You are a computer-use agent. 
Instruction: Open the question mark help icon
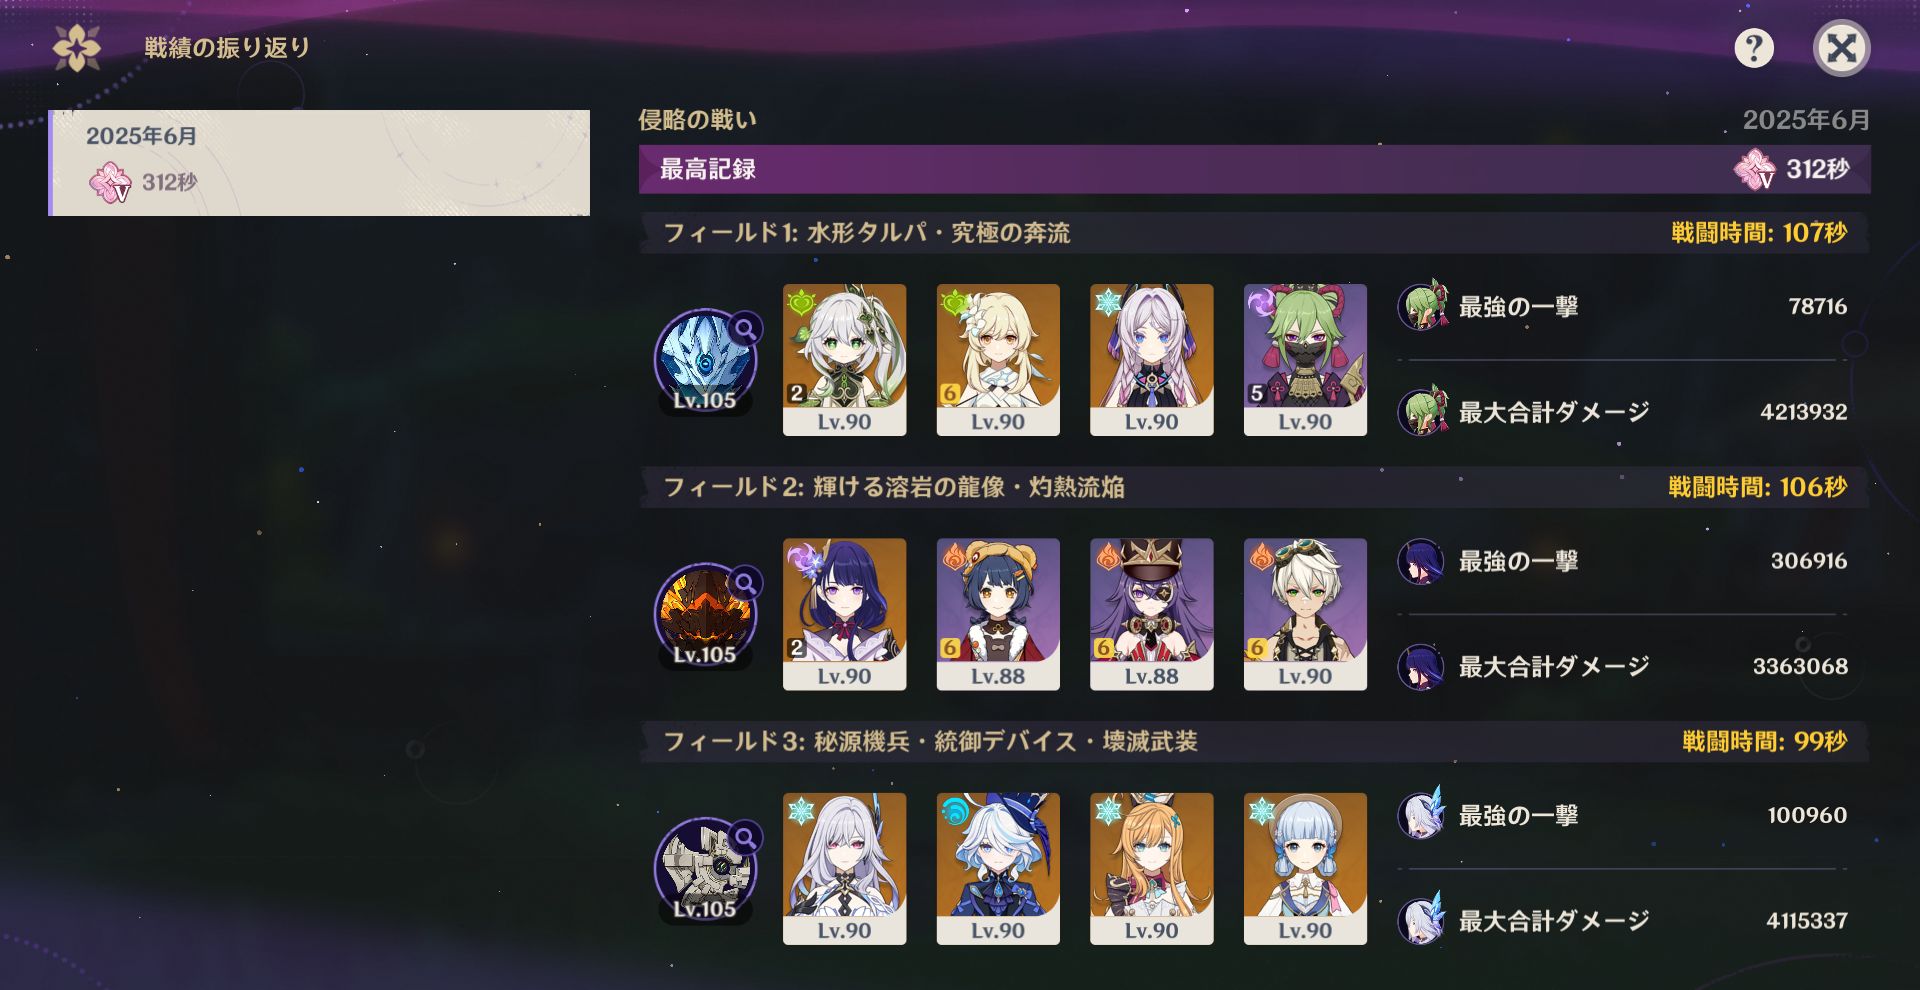pyautogui.click(x=1754, y=48)
